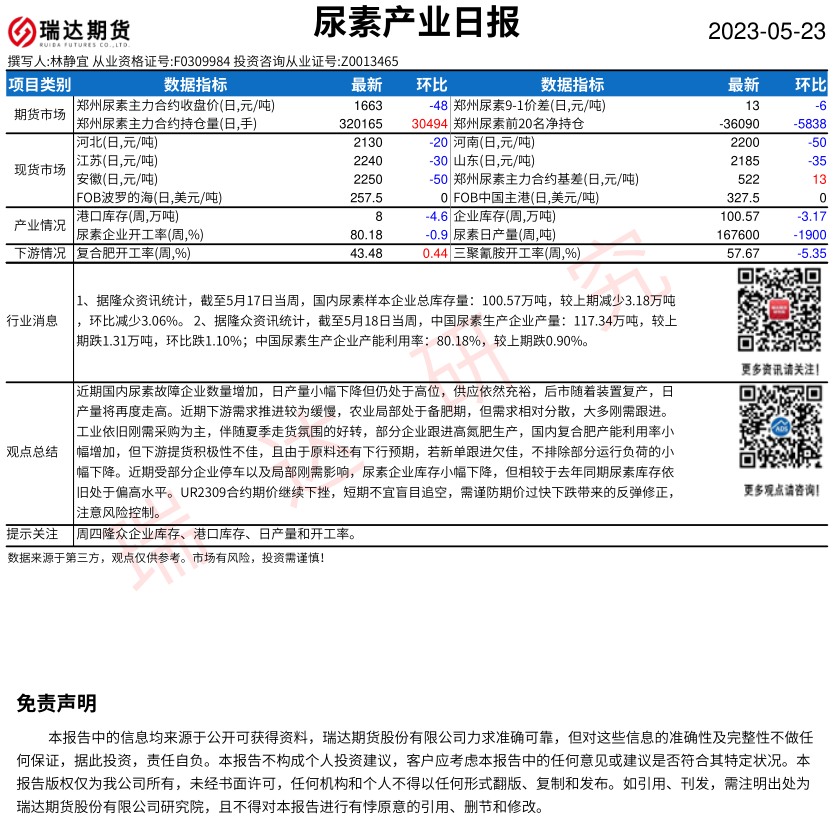
Task: Click the 郑州尿素主力合约收盘价 indicator cell
Action: coord(175,105)
